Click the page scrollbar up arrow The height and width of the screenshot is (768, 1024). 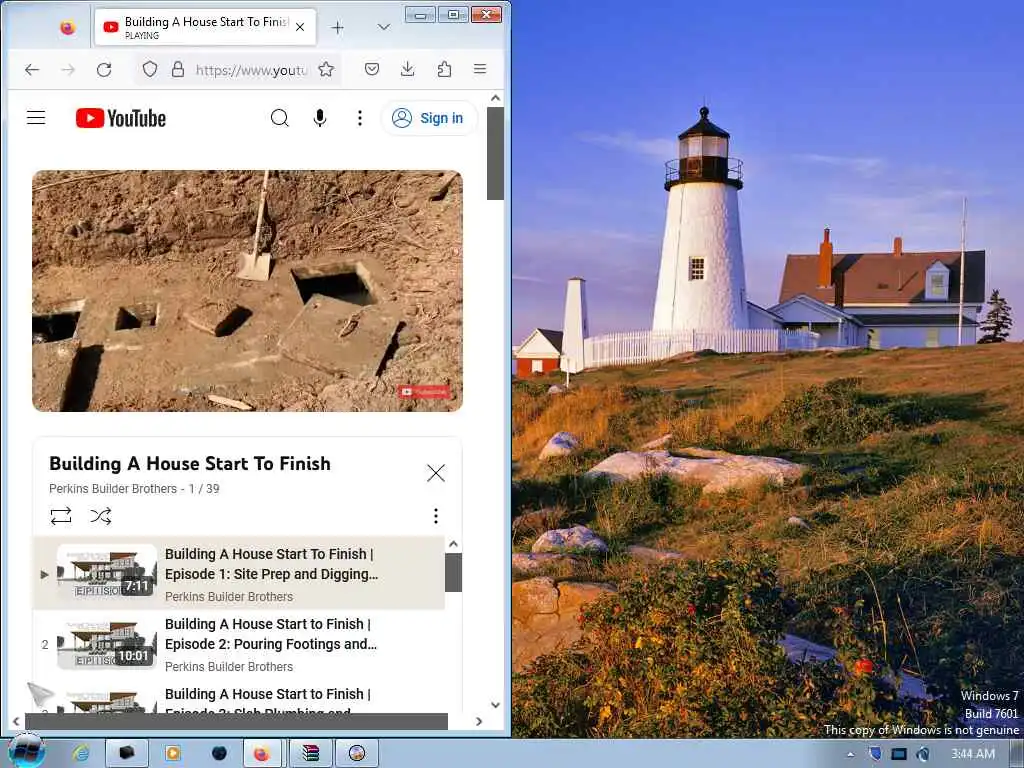[495, 98]
